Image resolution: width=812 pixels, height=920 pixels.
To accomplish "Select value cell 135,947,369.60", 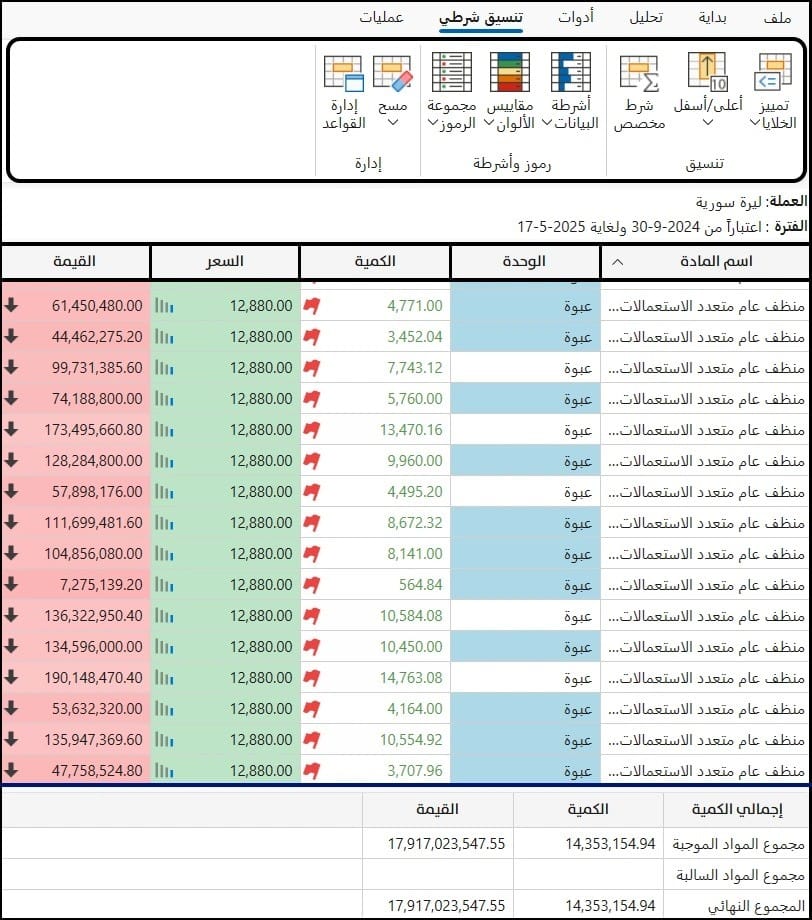I will pos(76,740).
